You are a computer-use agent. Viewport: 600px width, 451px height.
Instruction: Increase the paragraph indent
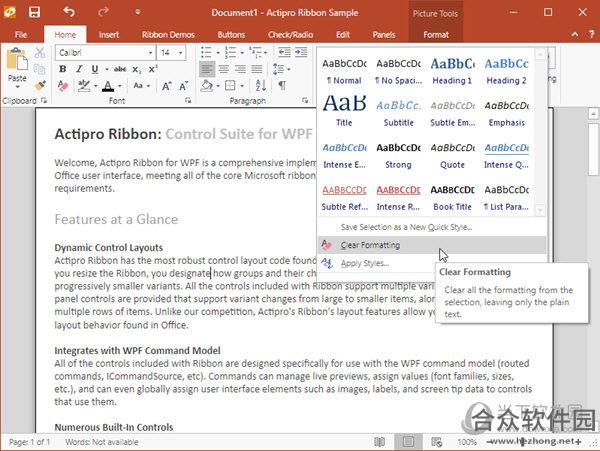coord(301,52)
